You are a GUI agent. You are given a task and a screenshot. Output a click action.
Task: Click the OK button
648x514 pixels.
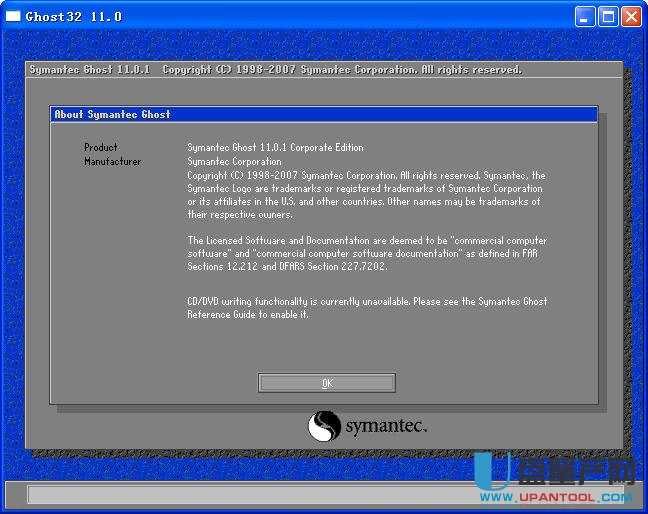pyautogui.click(x=326, y=383)
